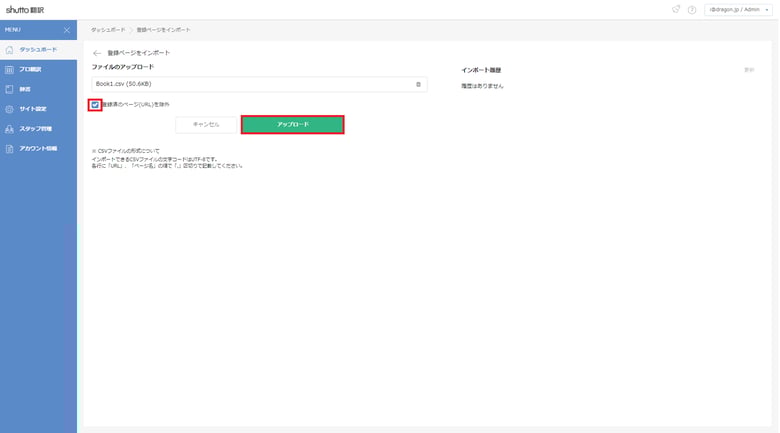Click the announcement megaphone icon in header
Screen dimensions: 780x433
[x=676, y=9]
